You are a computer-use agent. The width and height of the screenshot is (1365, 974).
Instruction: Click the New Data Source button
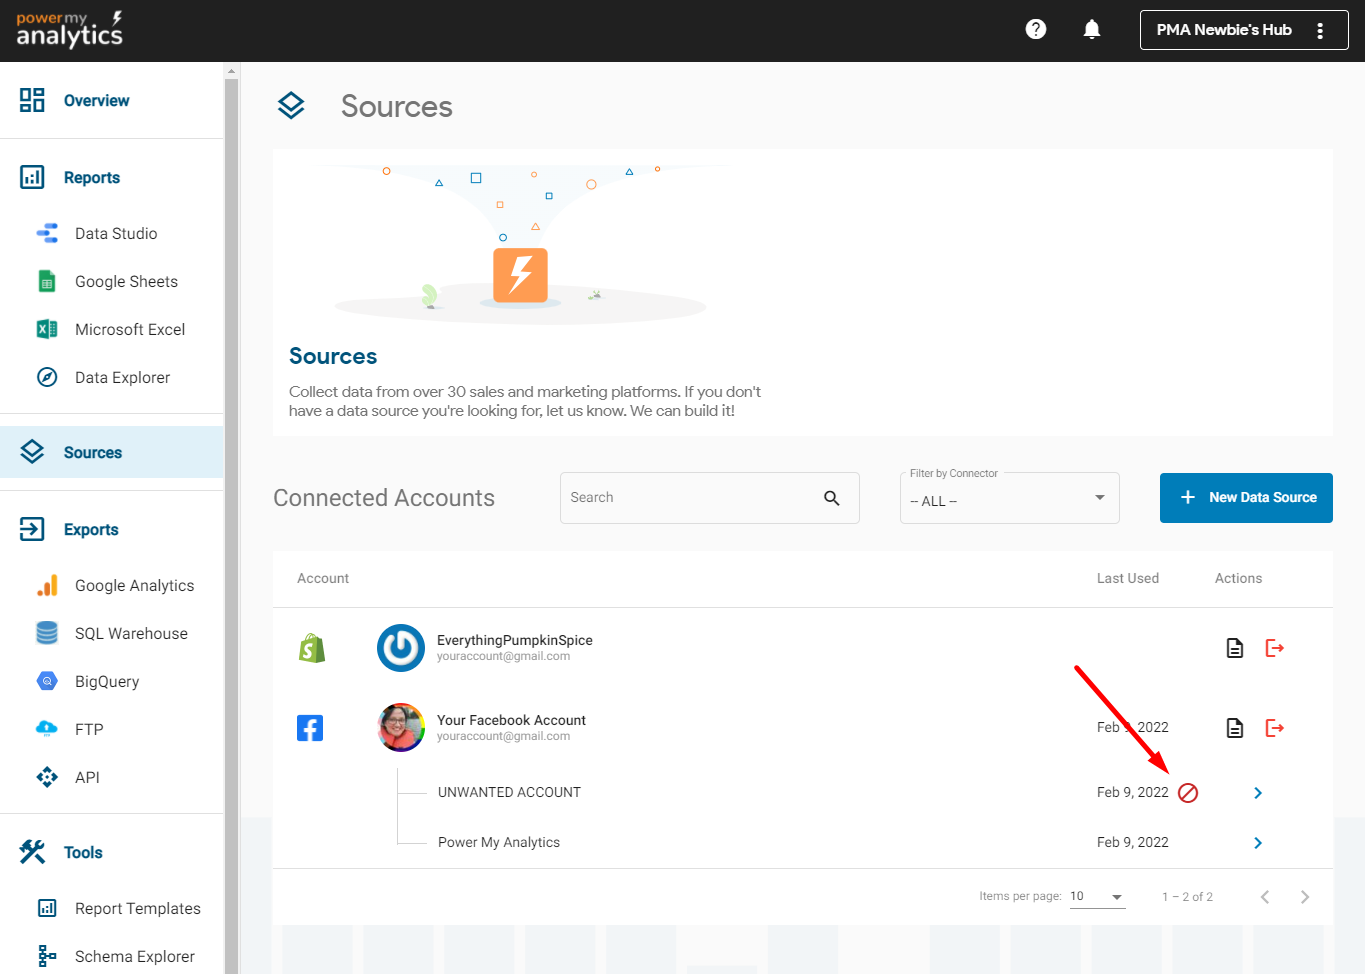pos(1246,498)
